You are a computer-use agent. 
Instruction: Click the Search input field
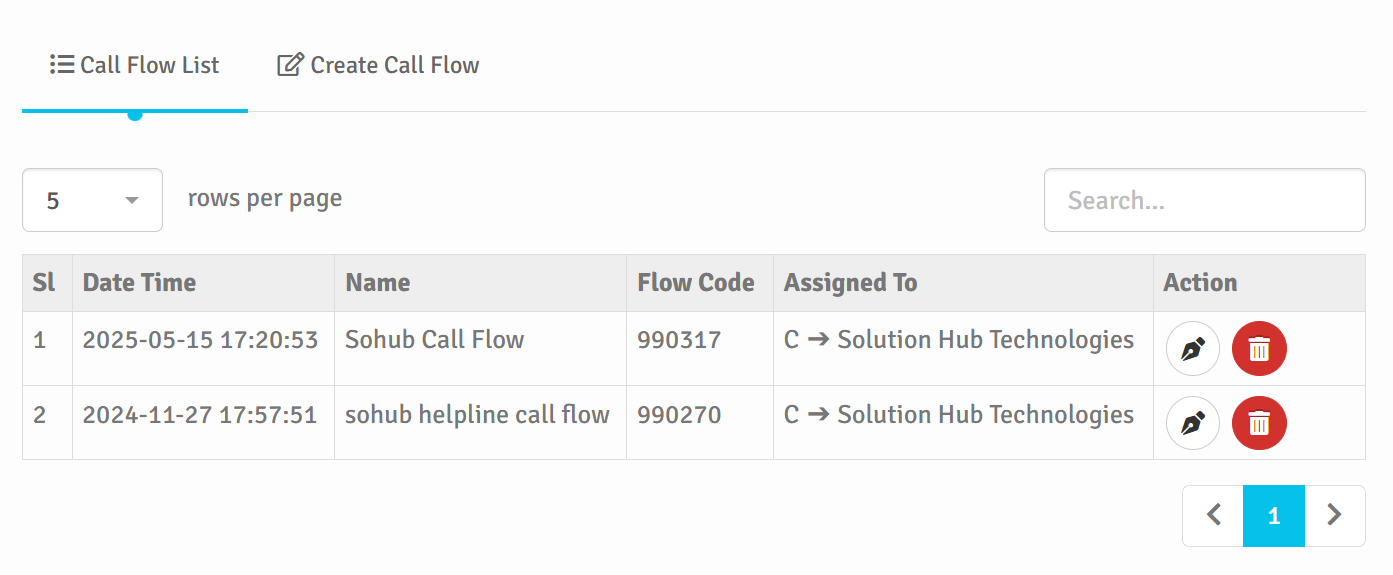1204,200
